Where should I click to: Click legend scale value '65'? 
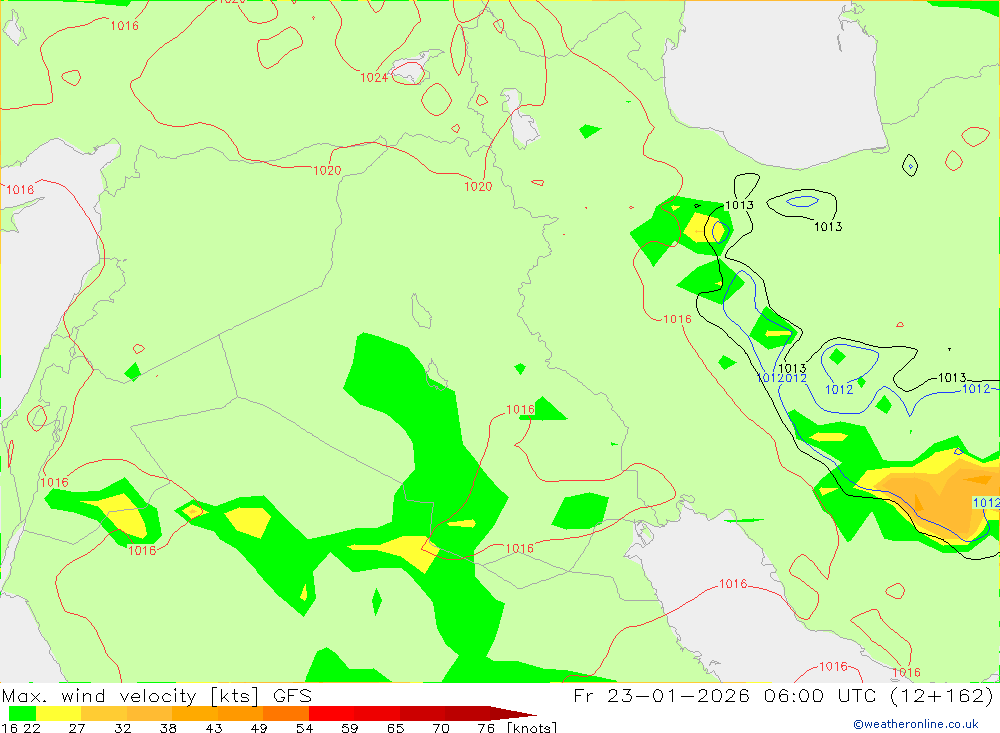coord(395,728)
